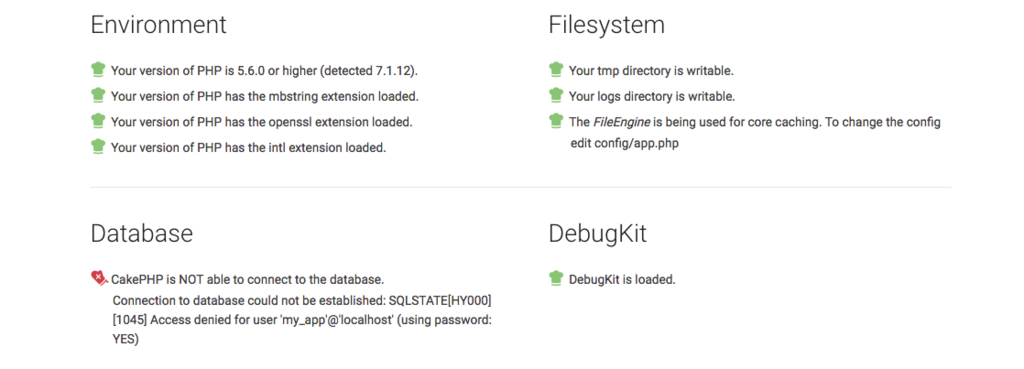Image resolution: width=1024 pixels, height=369 pixels.
Task: Click the 'edit config/app.php' text
Action: pos(624,144)
